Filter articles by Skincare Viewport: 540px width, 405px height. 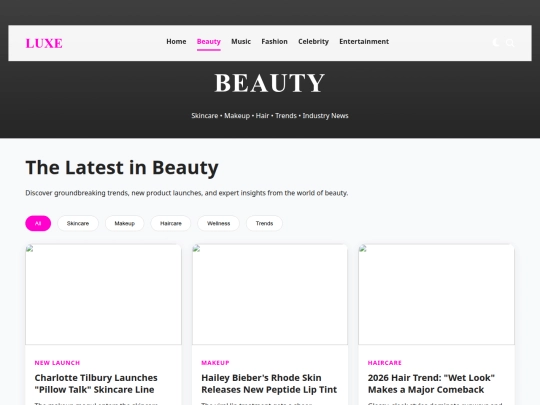click(x=78, y=224)
